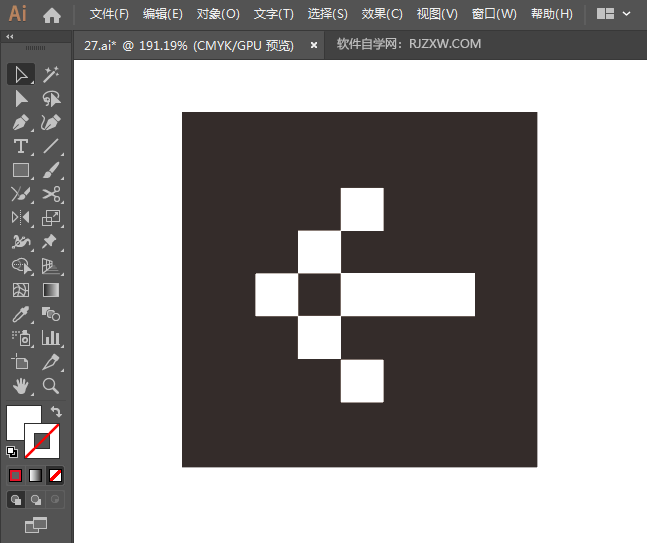Open the 窗口(W) menu
Image resolution: width=647 pixels, height=543 pixels.
pyautogui.click(x=494, y=14)
